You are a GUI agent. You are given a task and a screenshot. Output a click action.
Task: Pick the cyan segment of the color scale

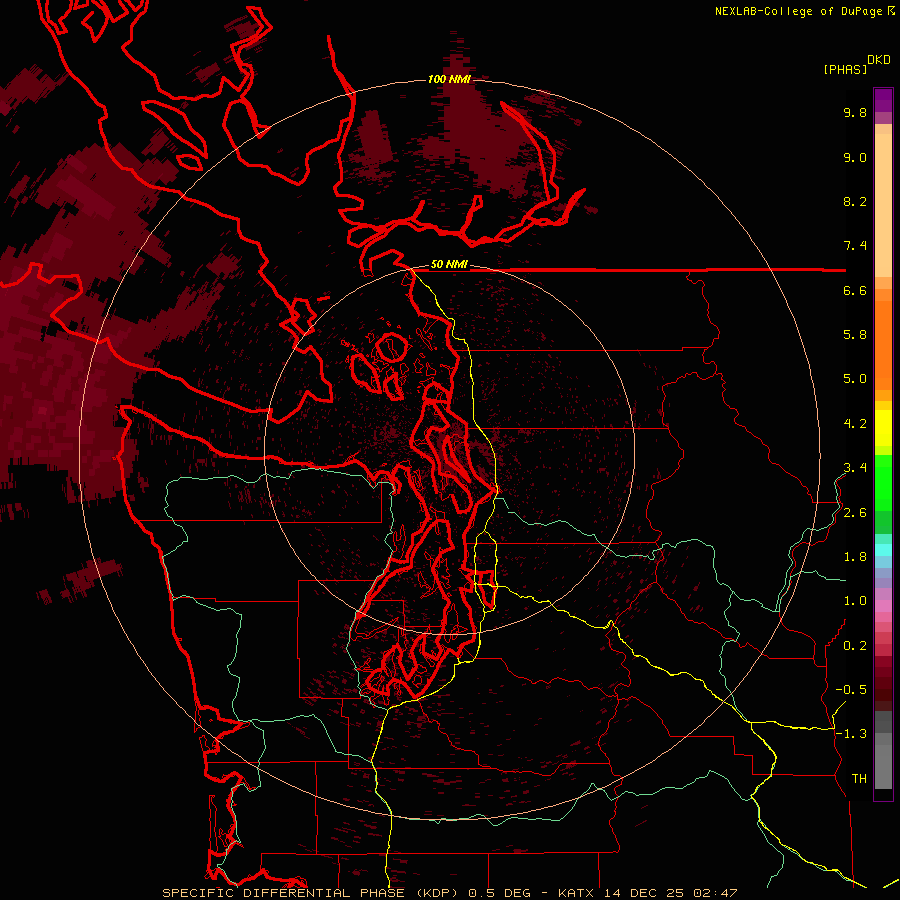[x=883, y=550]
